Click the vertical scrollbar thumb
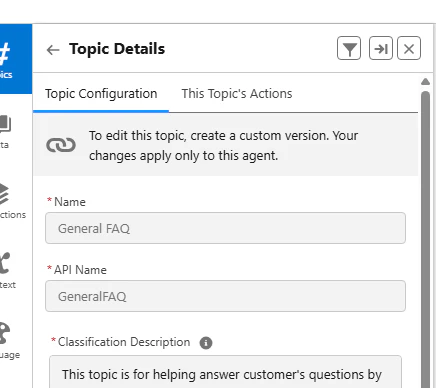 425,239
